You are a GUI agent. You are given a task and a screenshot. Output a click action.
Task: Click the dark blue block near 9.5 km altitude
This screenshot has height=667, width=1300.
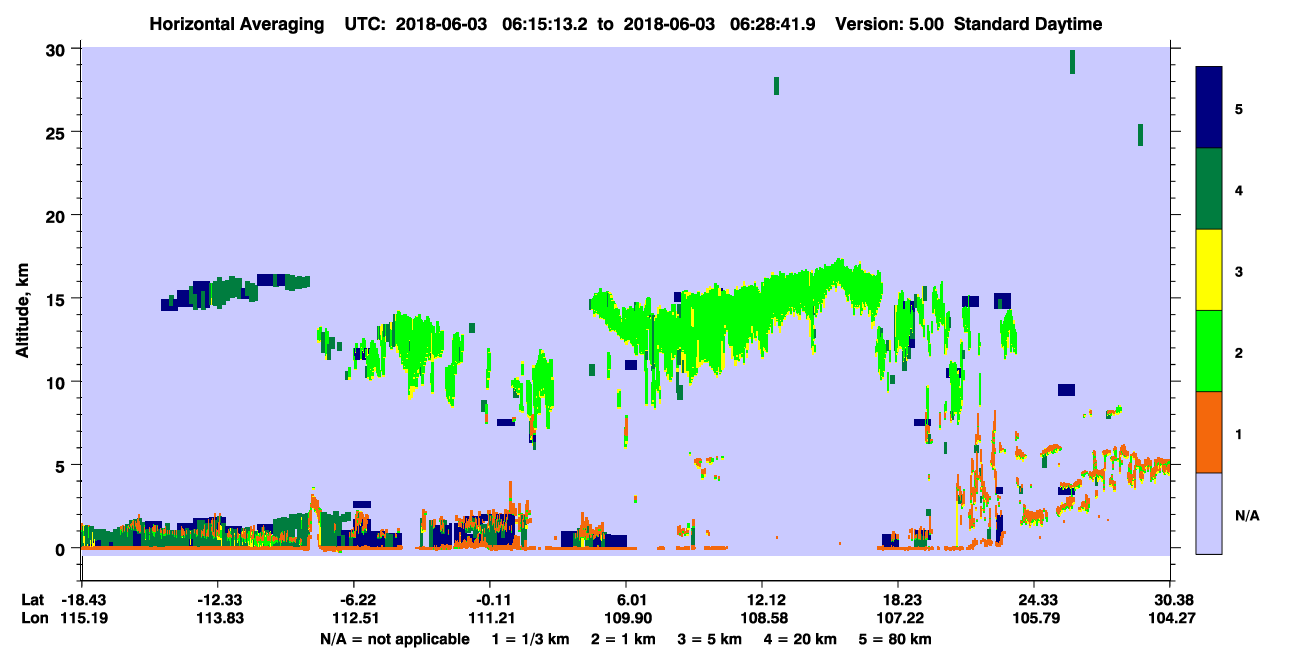[1066, 390]
